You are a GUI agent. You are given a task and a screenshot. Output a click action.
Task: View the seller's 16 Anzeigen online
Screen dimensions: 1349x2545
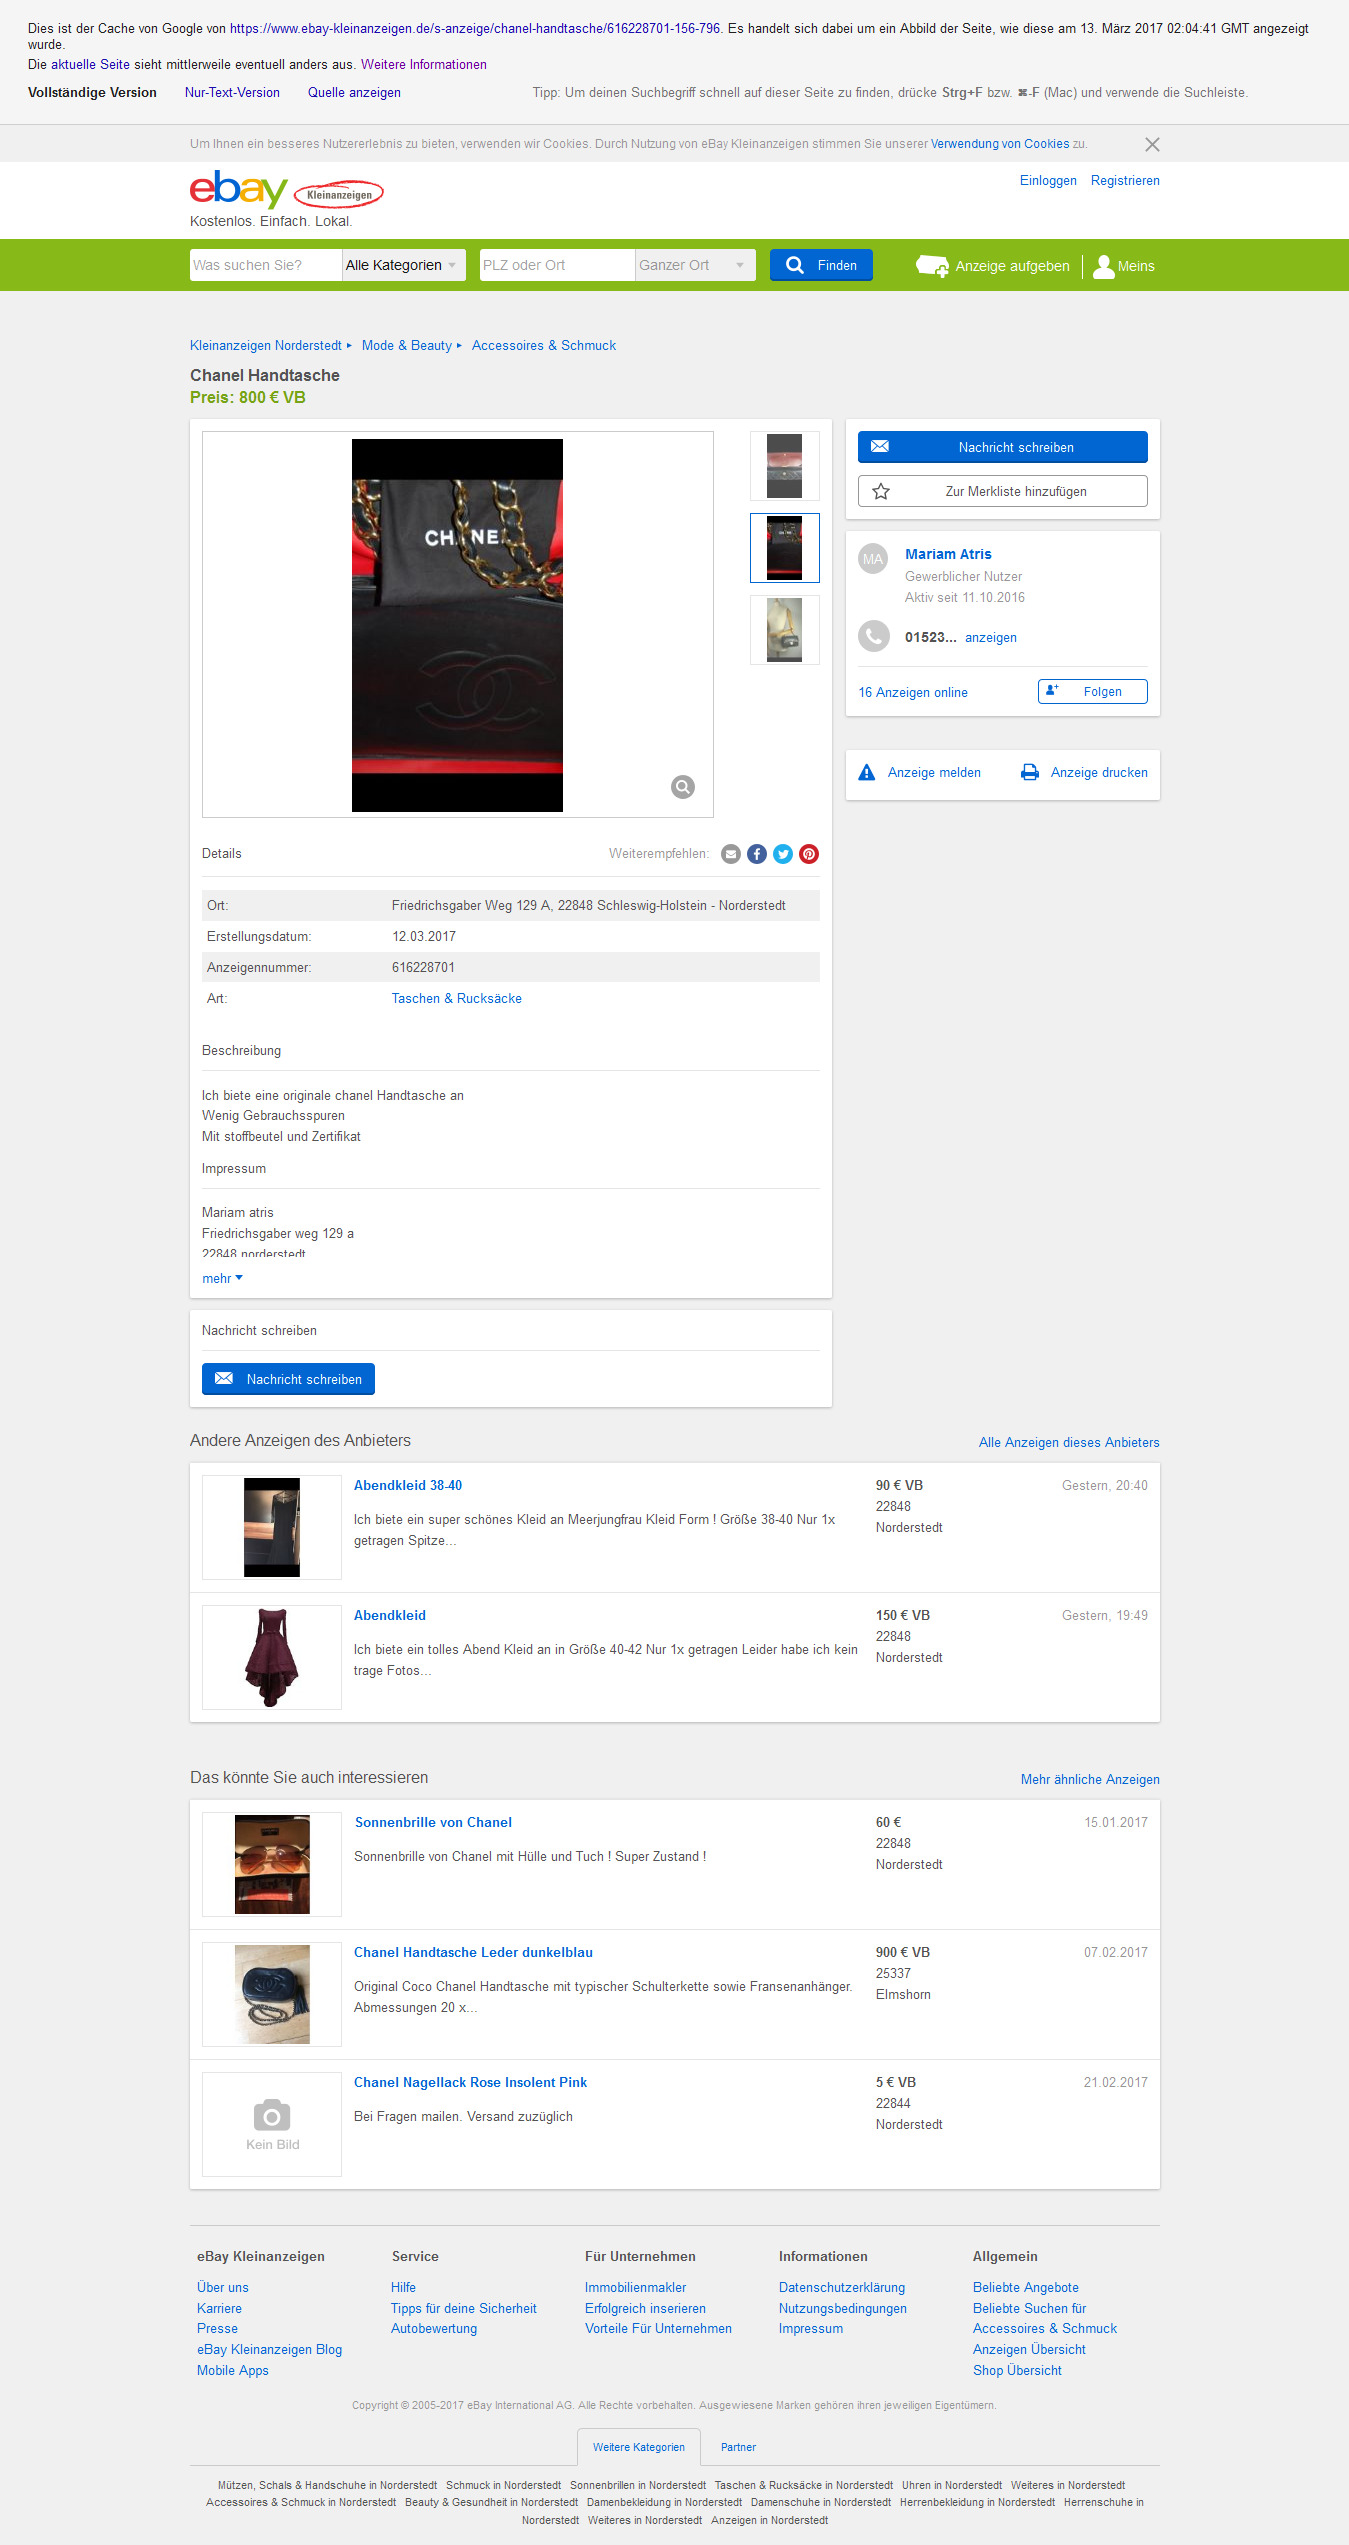click(x=913, y=693)
